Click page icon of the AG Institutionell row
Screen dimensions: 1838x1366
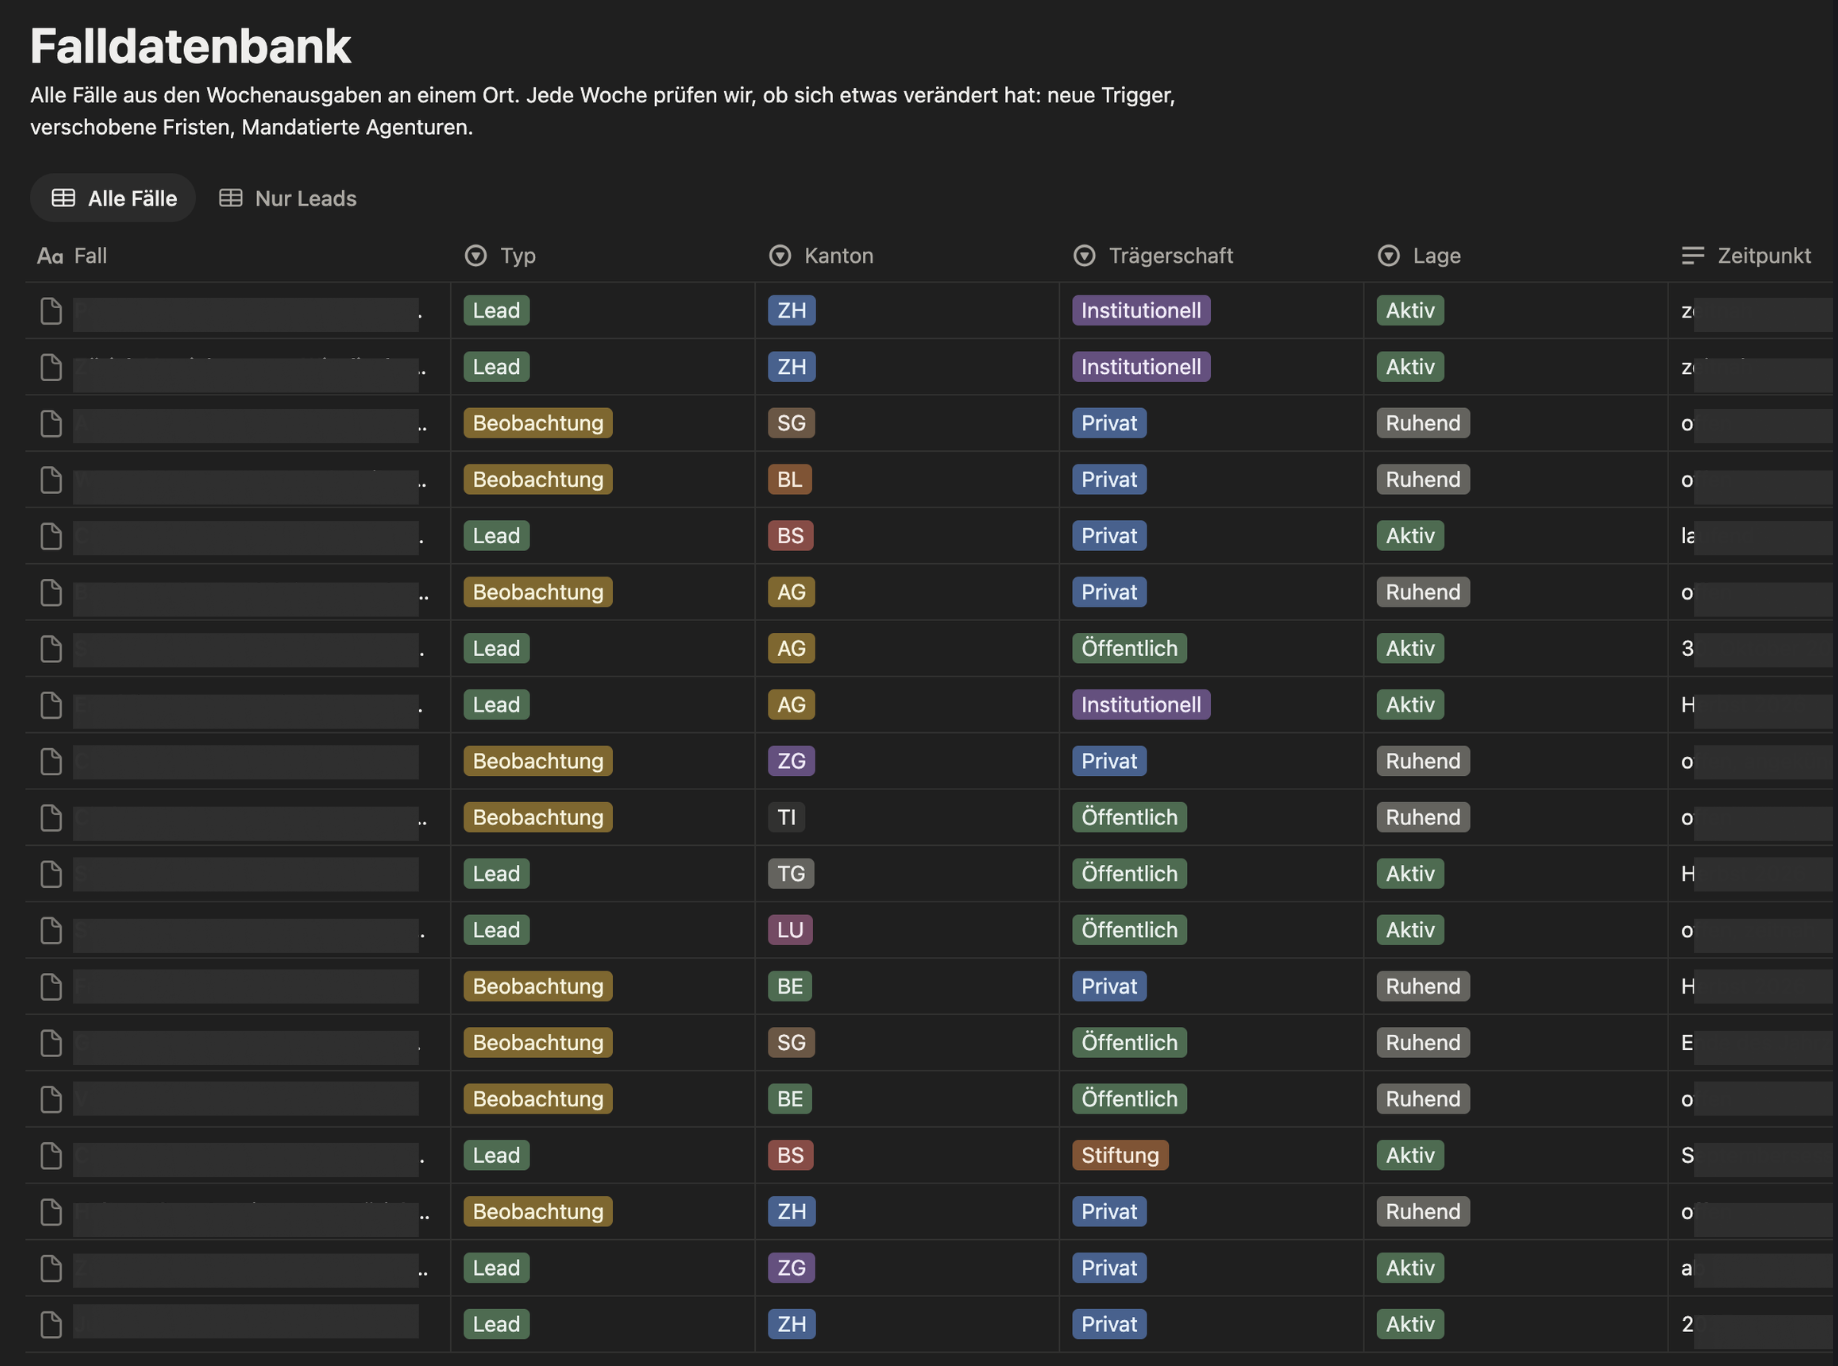(x=51, y=705)
